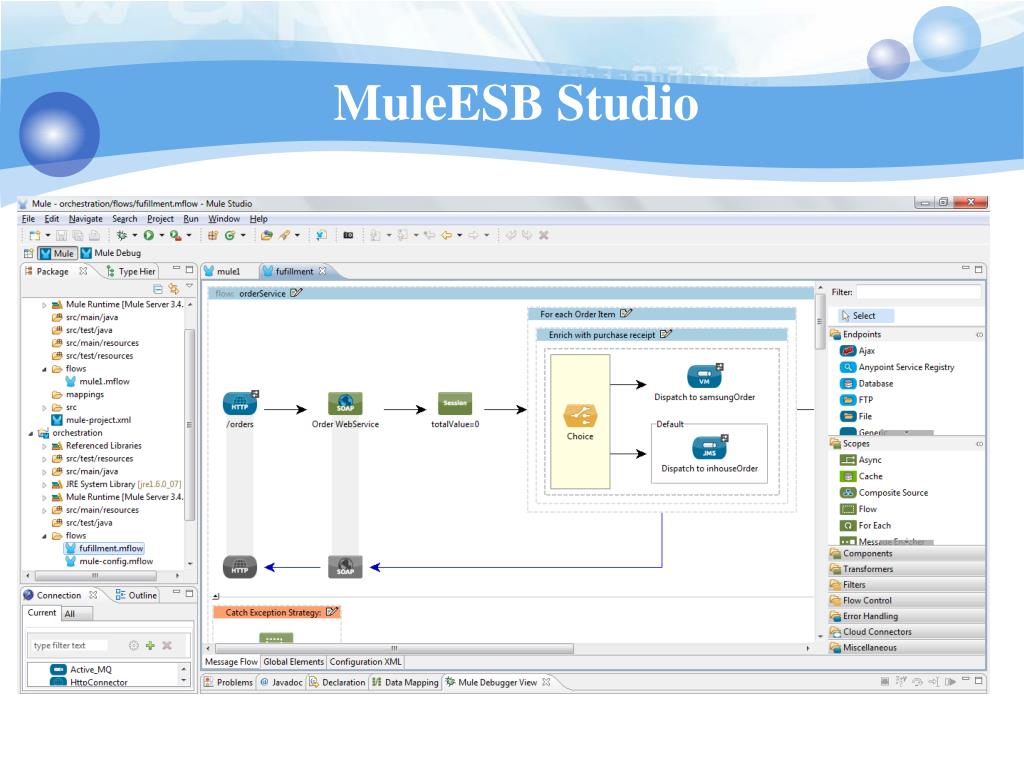Expand the Cloud Connectors palette category

[x=907, y=632]
